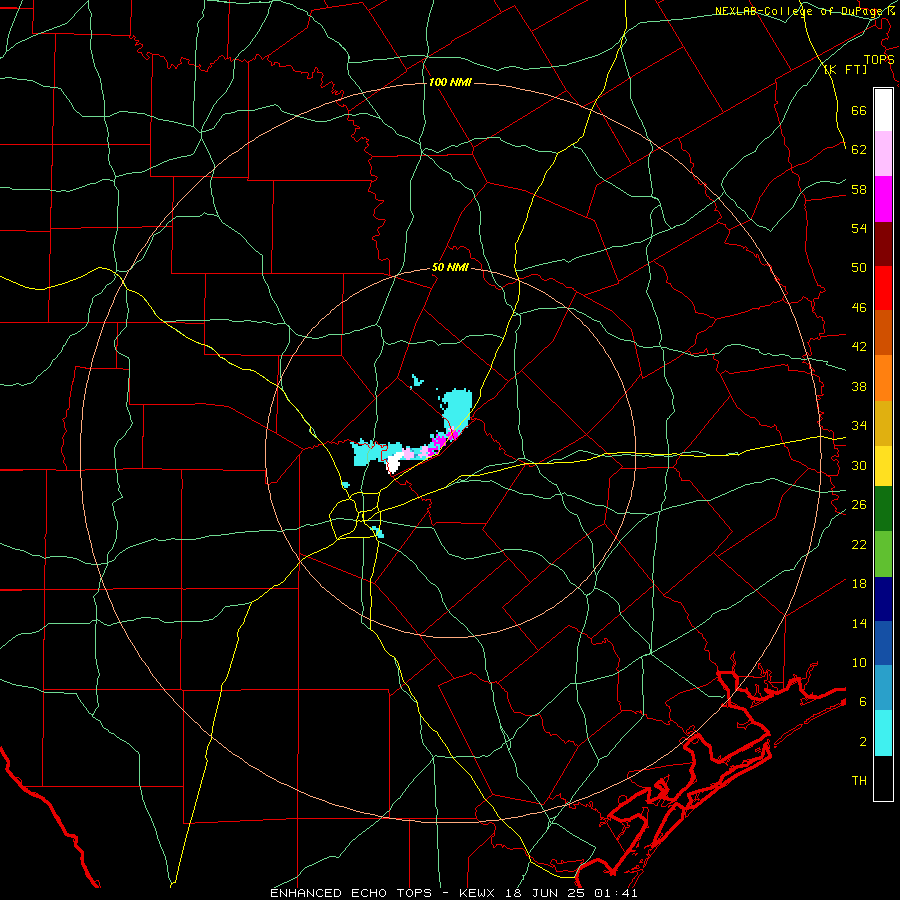This screenshot has height=900, width=900.
Task: Click the legend value 10
Action: 859,663
